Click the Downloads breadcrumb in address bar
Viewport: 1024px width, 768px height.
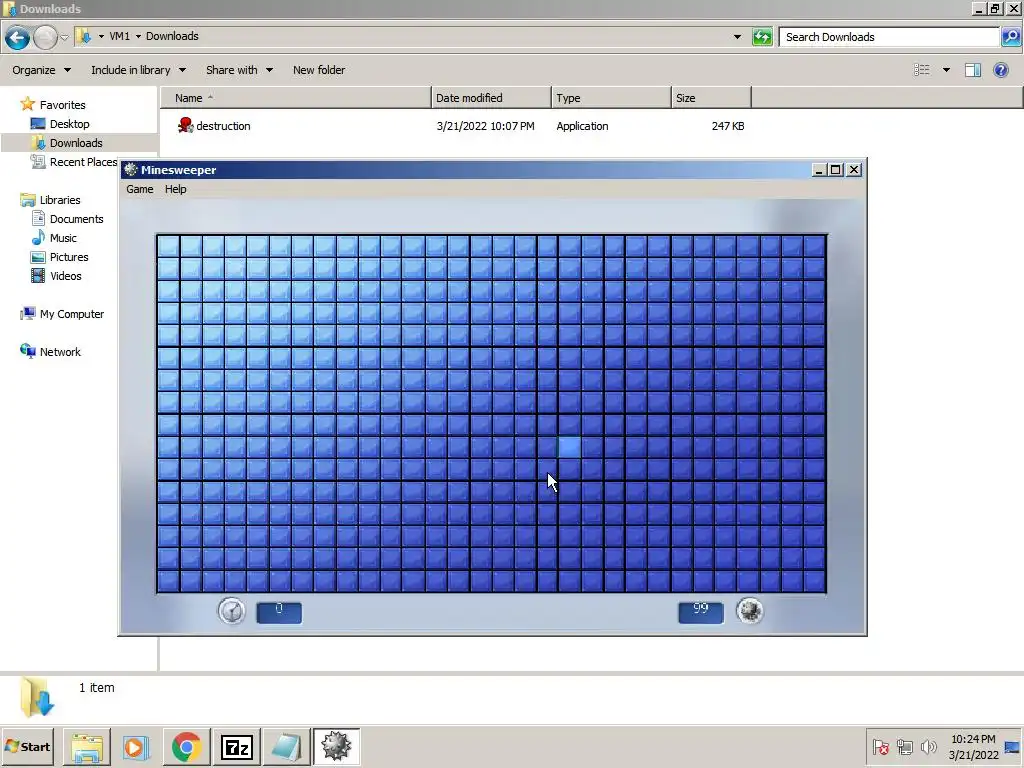172,36
